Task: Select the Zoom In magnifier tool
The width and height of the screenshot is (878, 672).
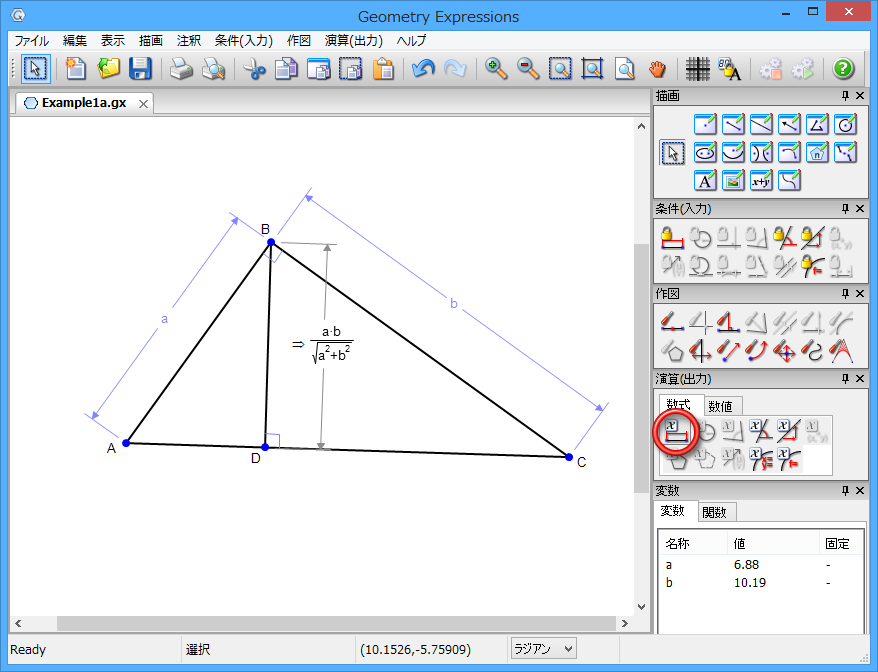Action: (496, 69)
